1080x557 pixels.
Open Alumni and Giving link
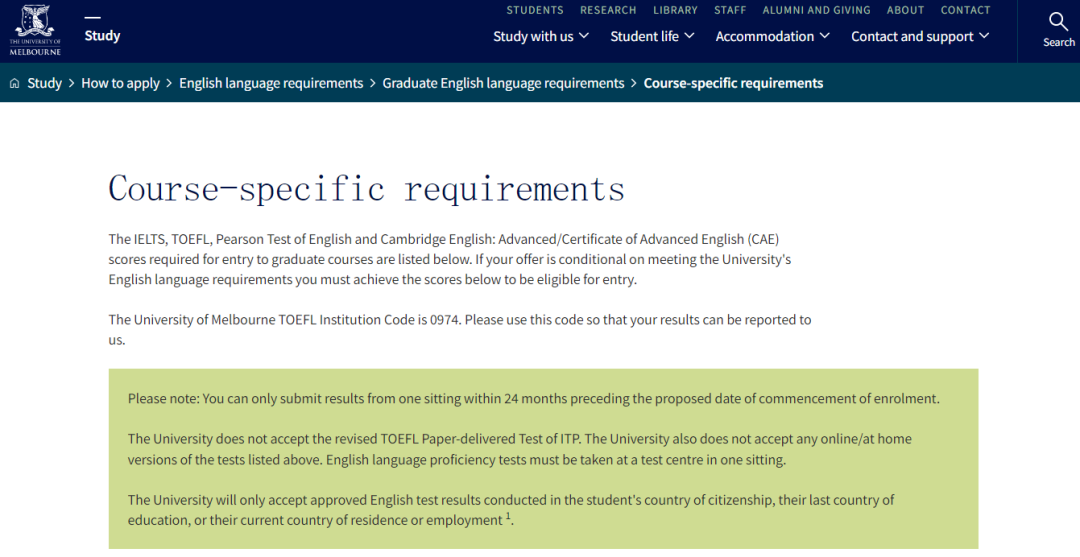[816, 10]
